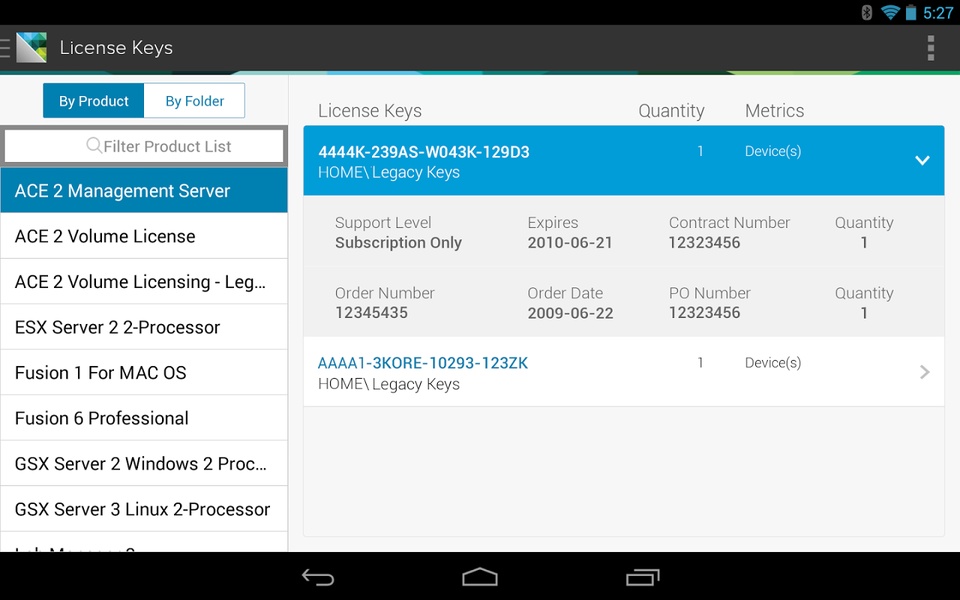Tap the Quantity column header
Image resolution: width=960 pixels, height=600 pixels.
[x=671, y=111]
